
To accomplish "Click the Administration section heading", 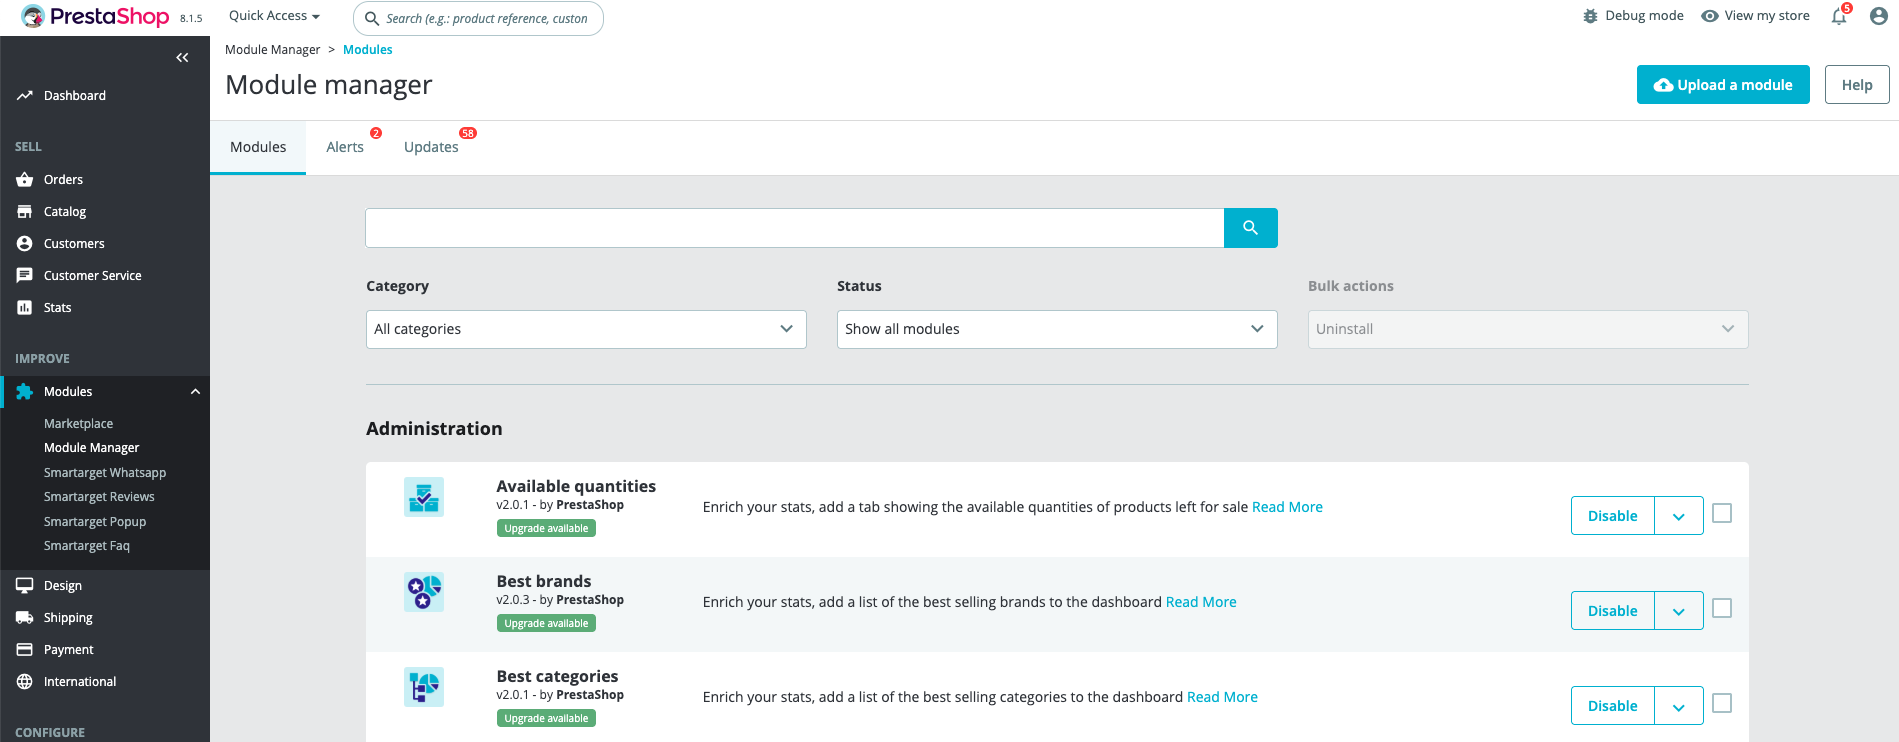I will (434, 429).
